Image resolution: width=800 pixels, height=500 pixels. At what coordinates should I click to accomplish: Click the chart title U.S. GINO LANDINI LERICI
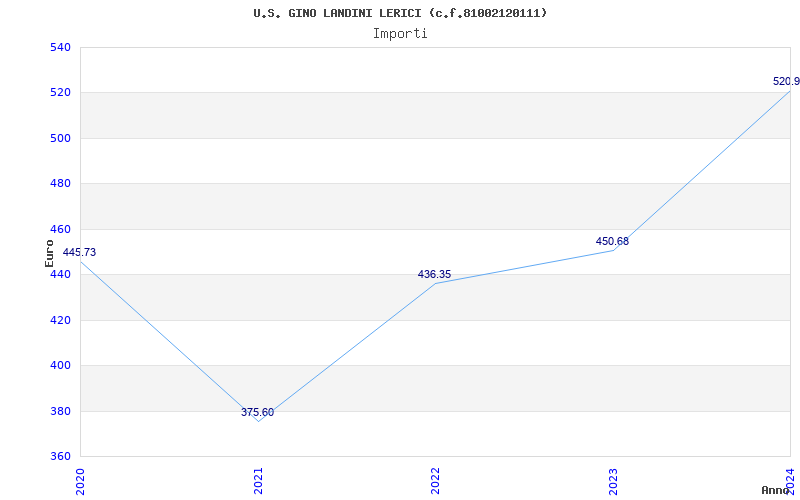(x=400, y=13)
